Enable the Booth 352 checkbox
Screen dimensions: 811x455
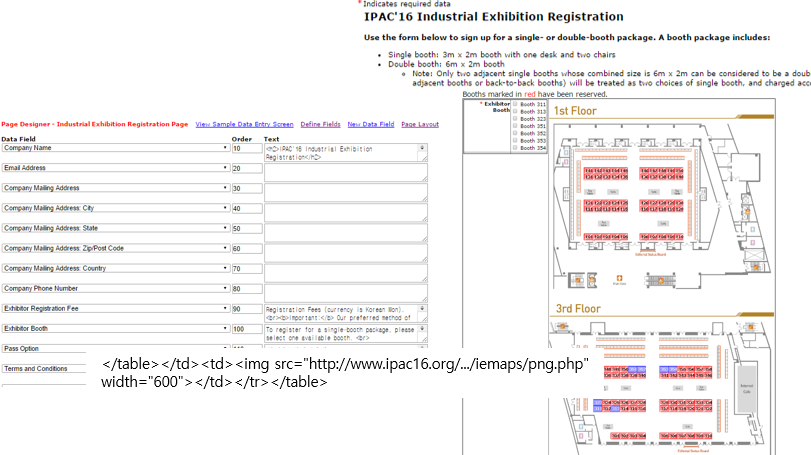point(515,134)
